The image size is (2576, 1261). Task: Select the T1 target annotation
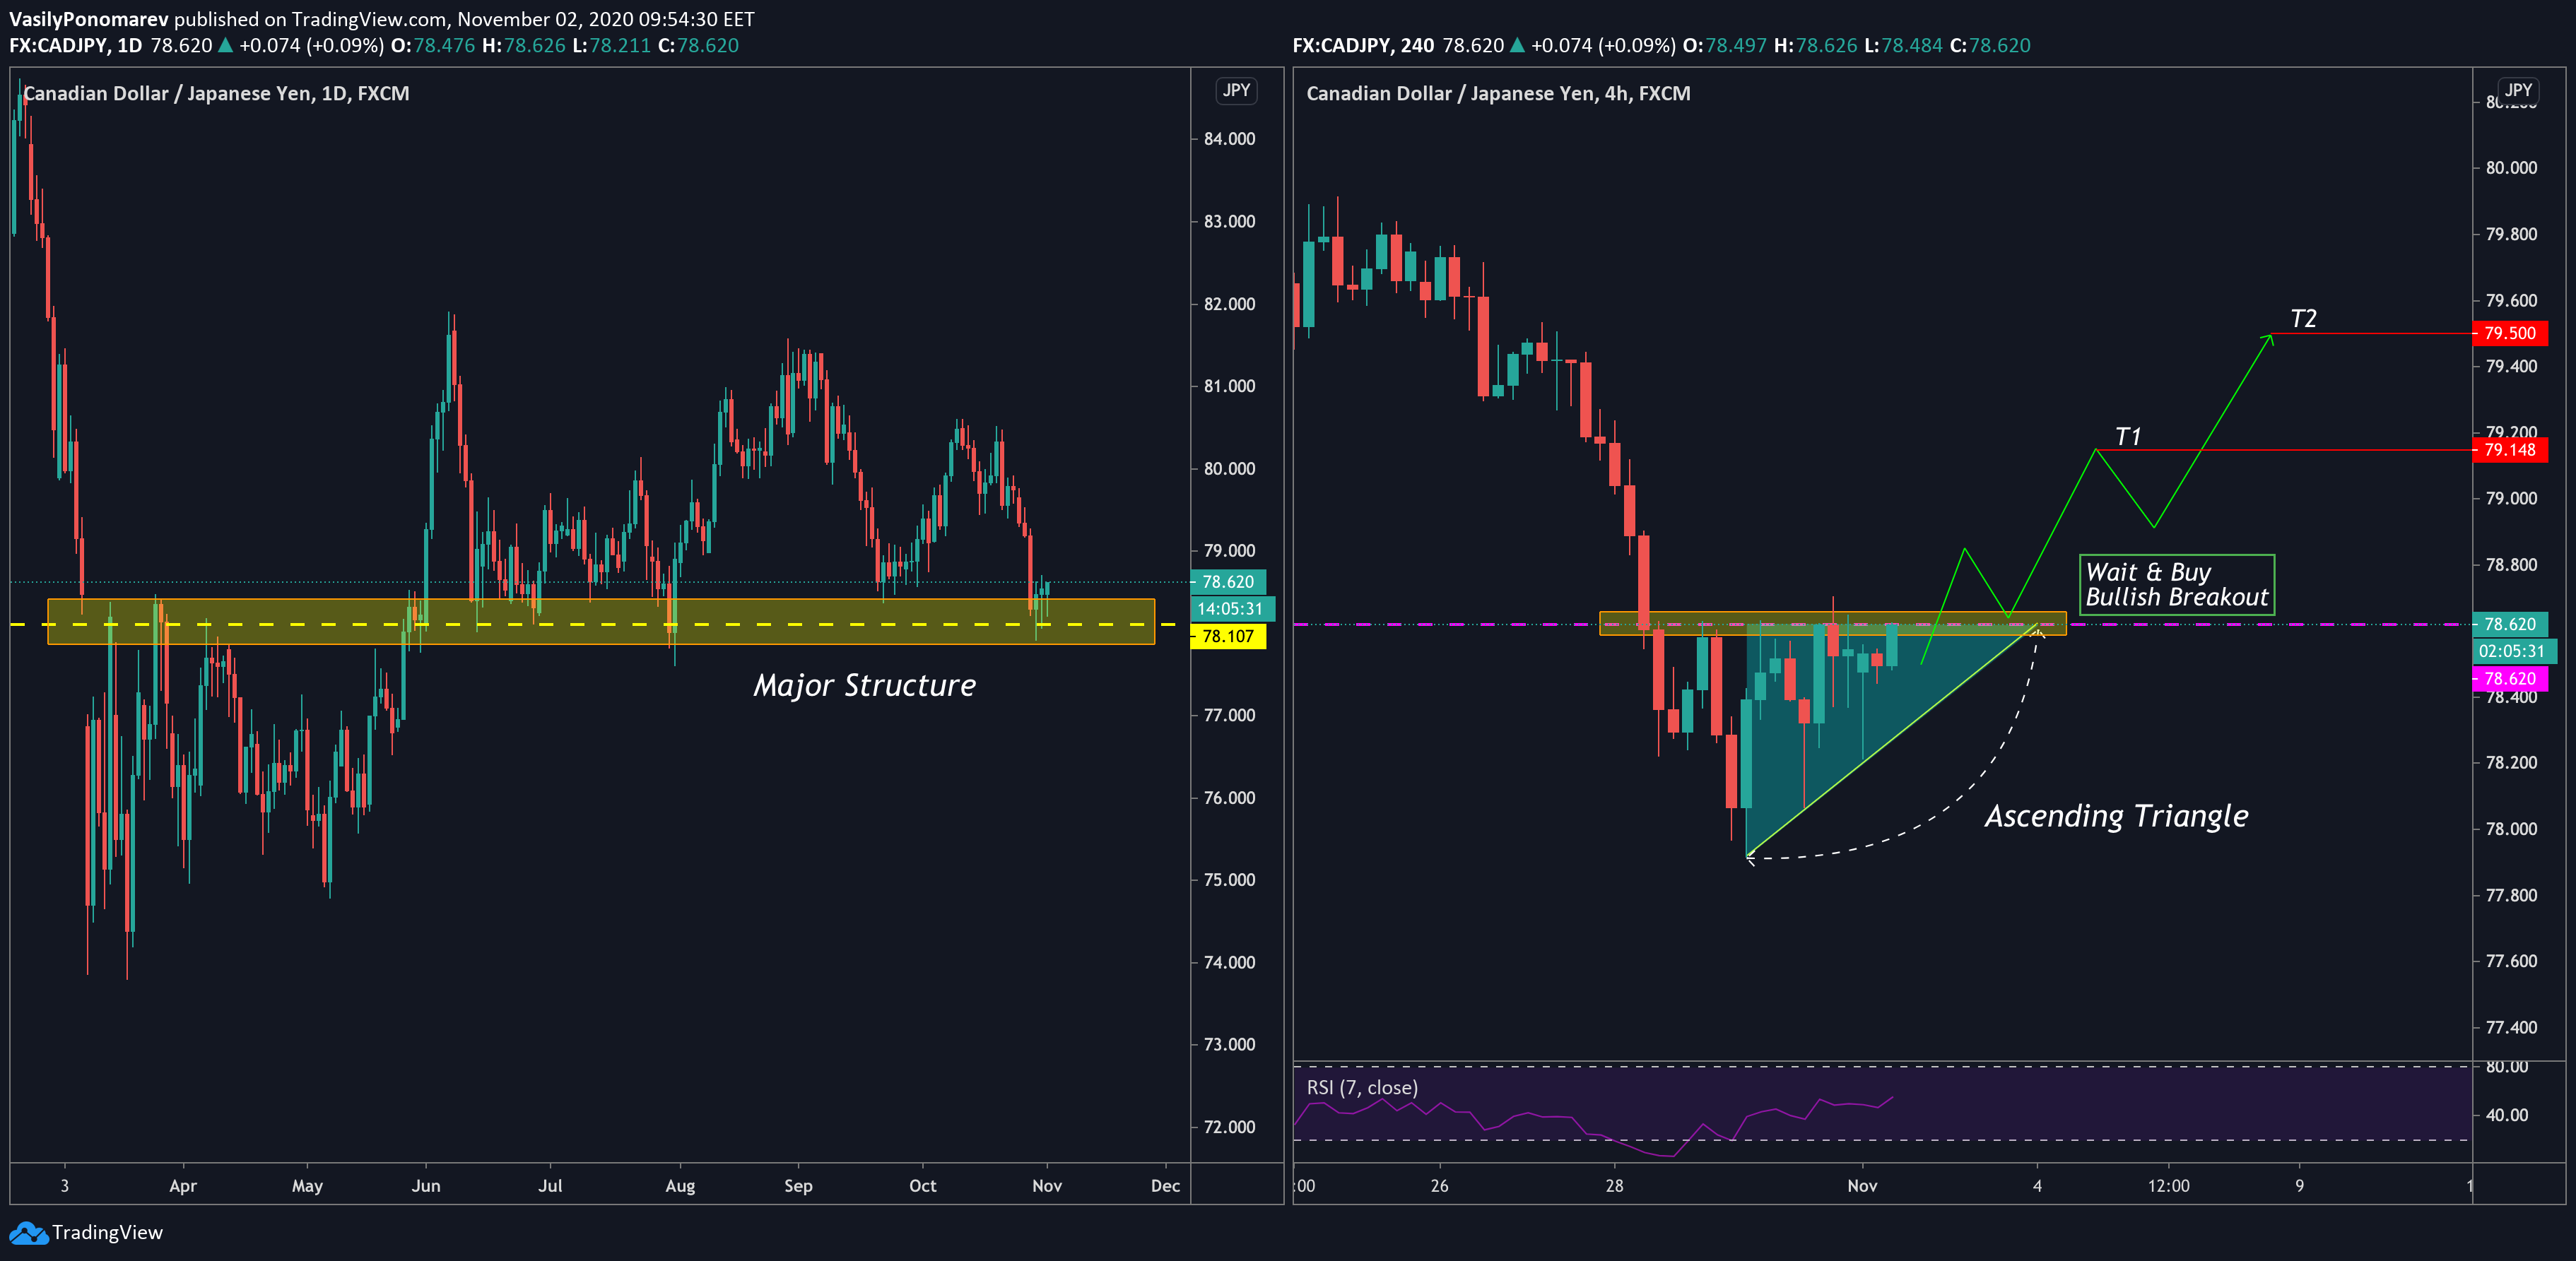2128,437
